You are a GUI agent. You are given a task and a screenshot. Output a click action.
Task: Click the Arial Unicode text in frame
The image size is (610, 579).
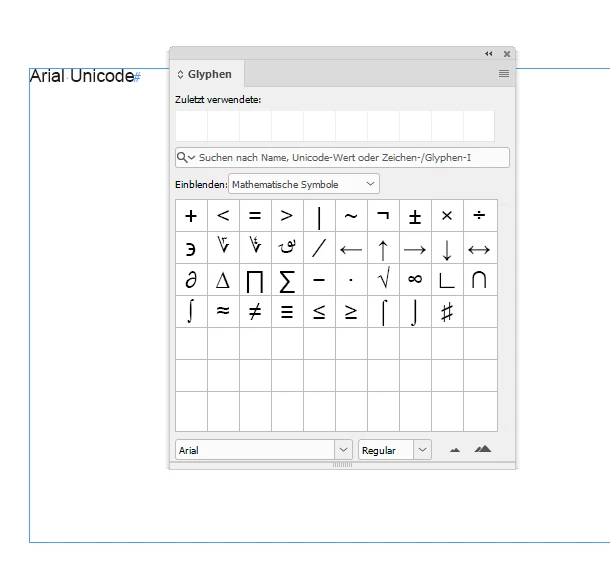(x=82, y=76)
